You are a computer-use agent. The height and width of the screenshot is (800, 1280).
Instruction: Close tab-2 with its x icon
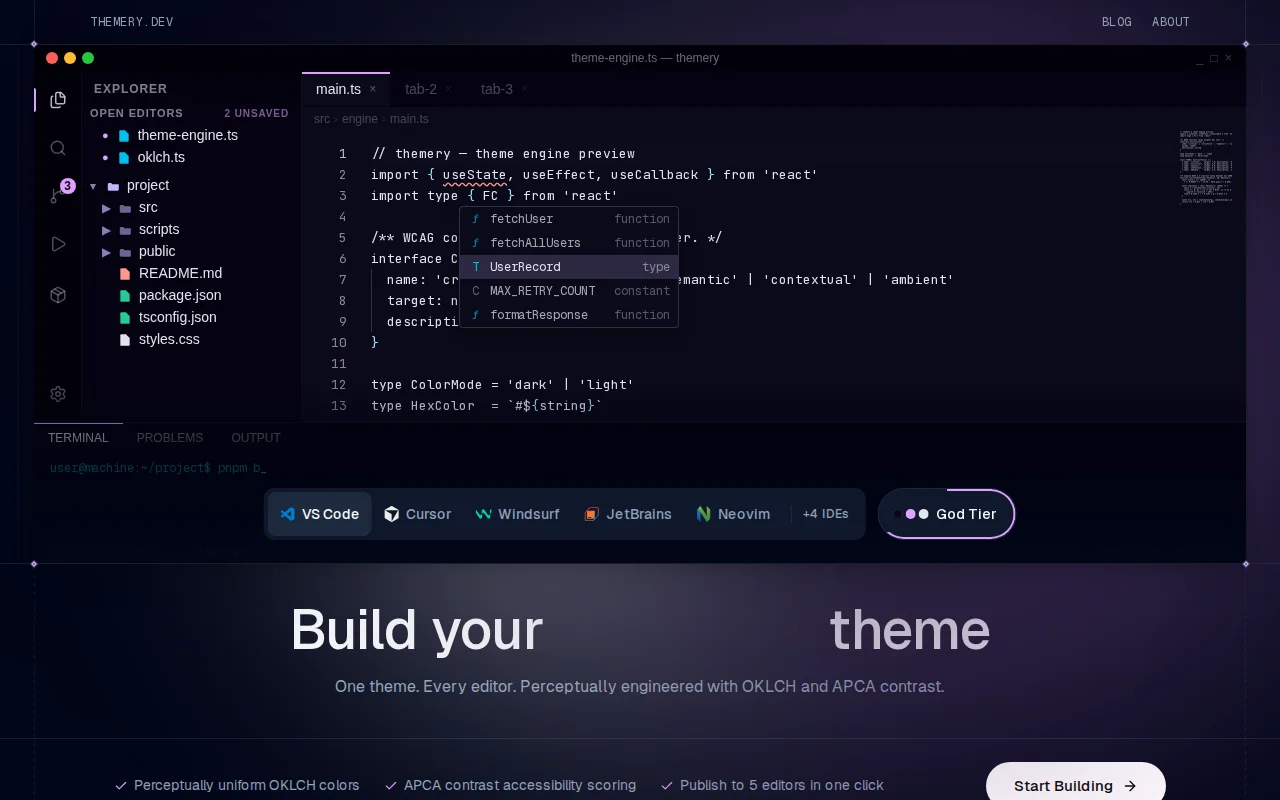(449, 89)
